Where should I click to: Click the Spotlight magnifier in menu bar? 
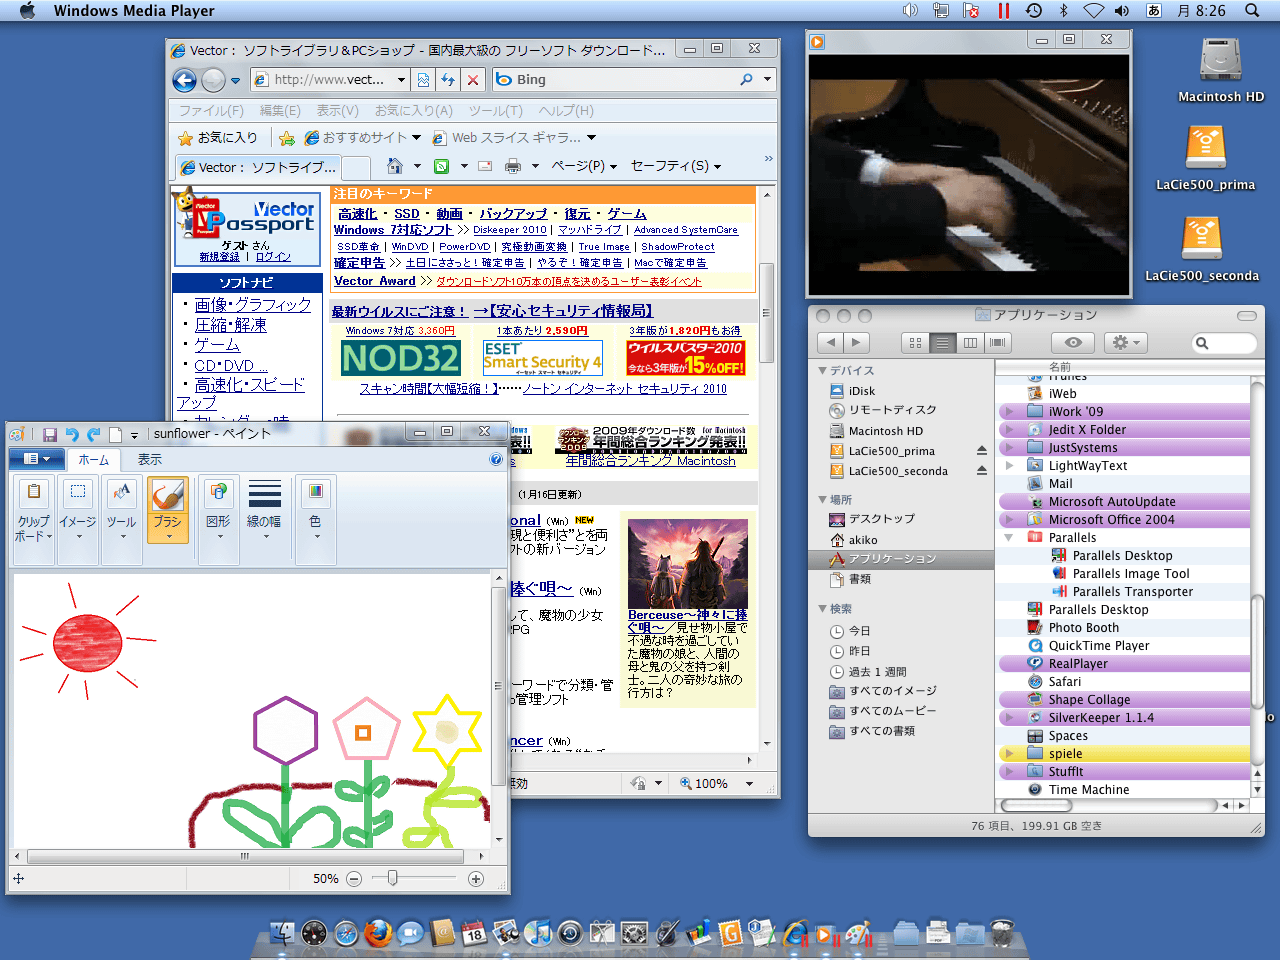1252,11
